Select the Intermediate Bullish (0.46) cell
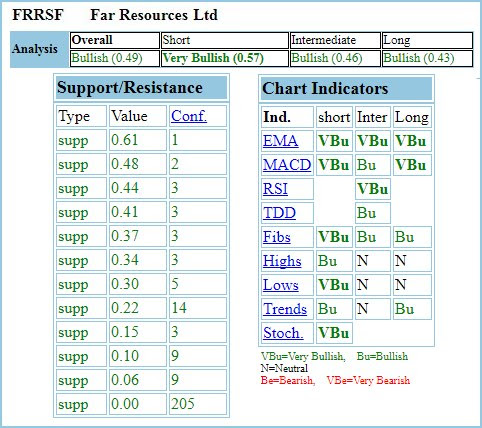The width and height of the screenshot is (482, 428). pyautogui.click(x=335, y=58)
